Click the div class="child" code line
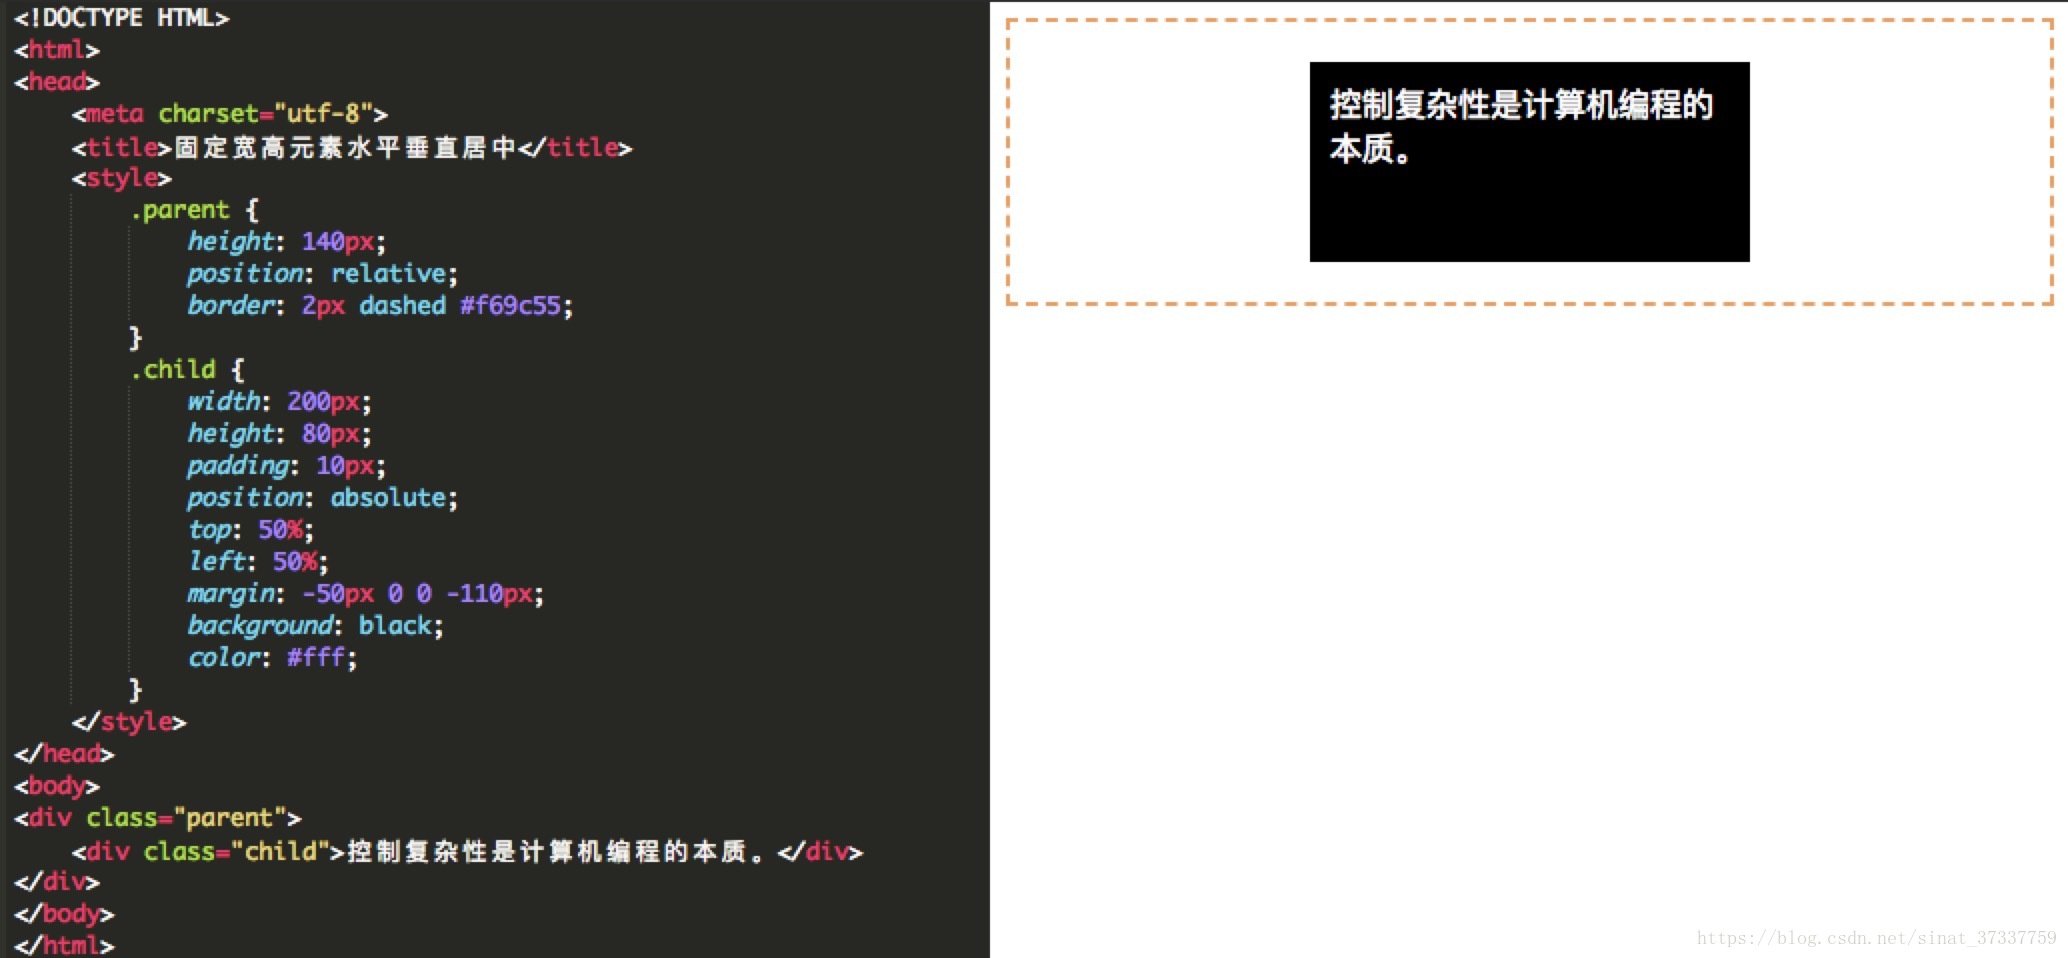This screenshot has width=2068, height=958. [467, 852]
